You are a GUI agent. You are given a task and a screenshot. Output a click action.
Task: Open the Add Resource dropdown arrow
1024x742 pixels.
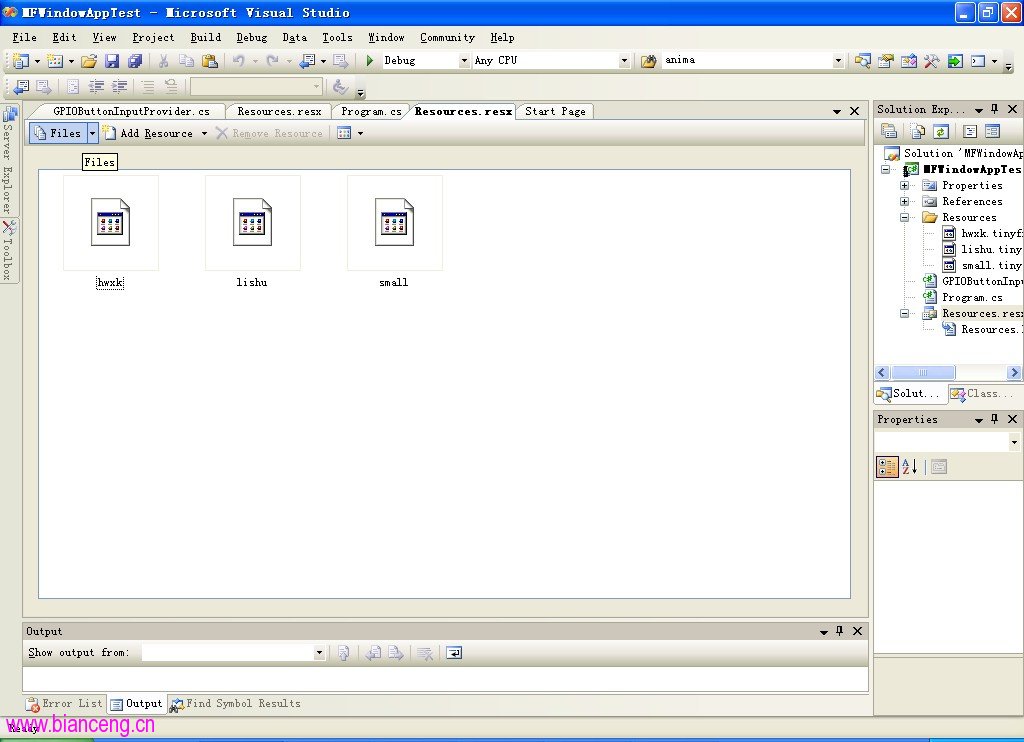coord(204,133)
